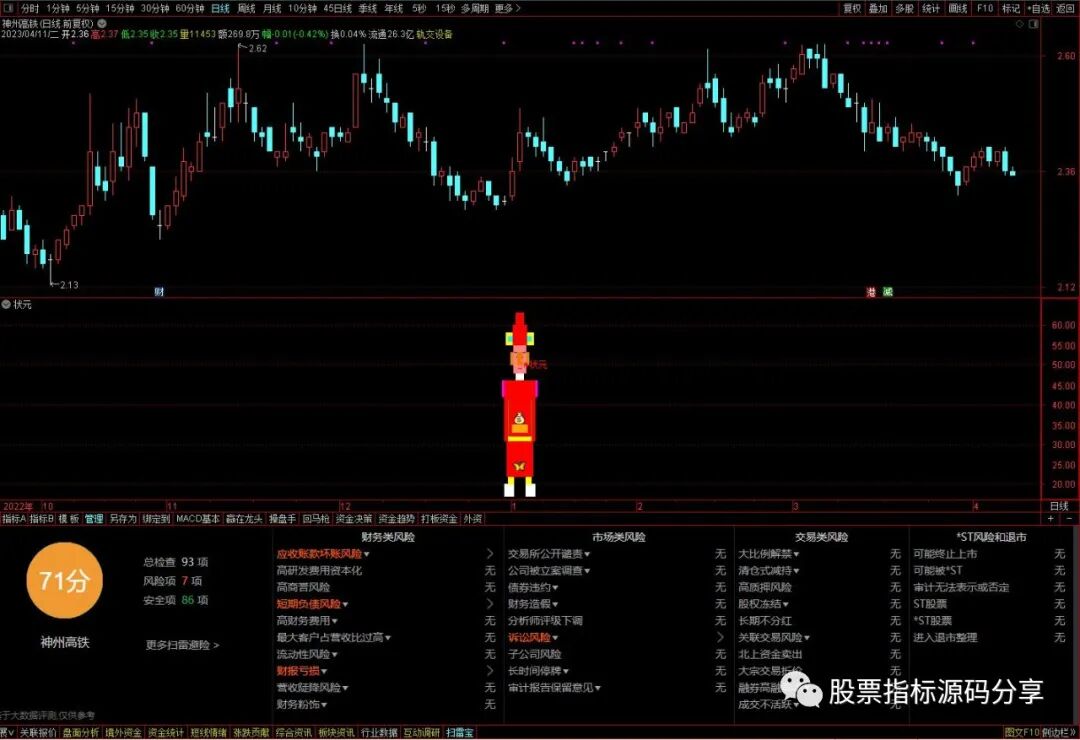Select the 指标A indicator tab
Viewport: 1080px width, 740px height.
click(14, 519)
